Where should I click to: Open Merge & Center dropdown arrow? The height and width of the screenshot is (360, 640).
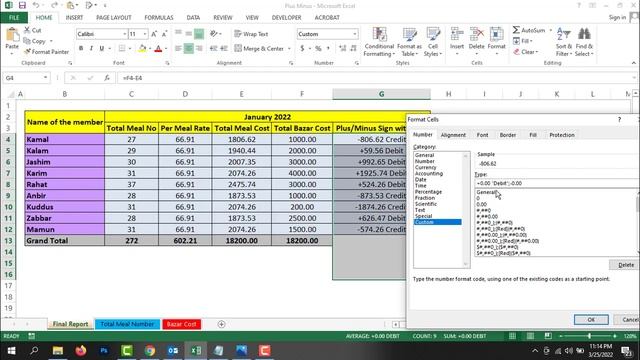(x=289, y=49)
